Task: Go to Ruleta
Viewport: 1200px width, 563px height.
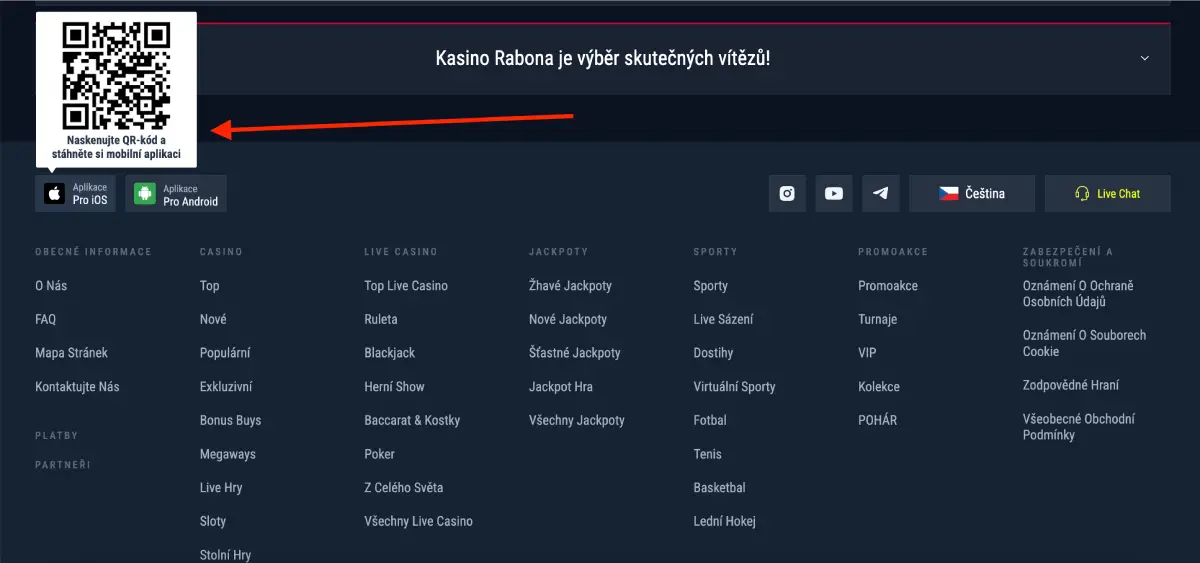Action: coord(381,320)
